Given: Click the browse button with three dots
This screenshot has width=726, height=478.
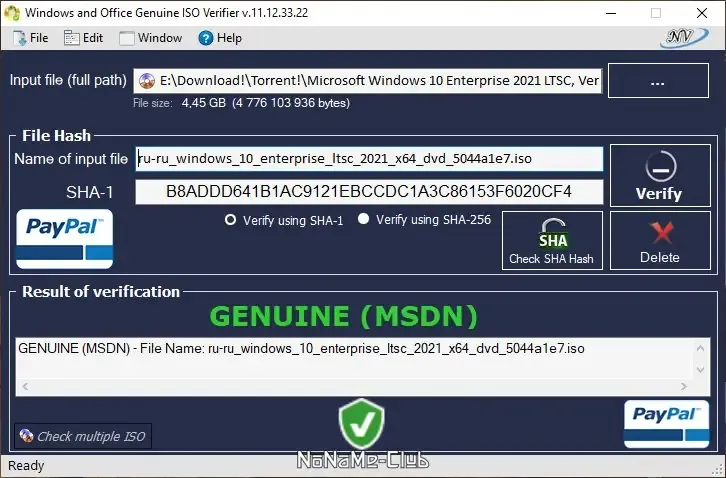Looking at the screenshot, I should (x=658, y=81).
